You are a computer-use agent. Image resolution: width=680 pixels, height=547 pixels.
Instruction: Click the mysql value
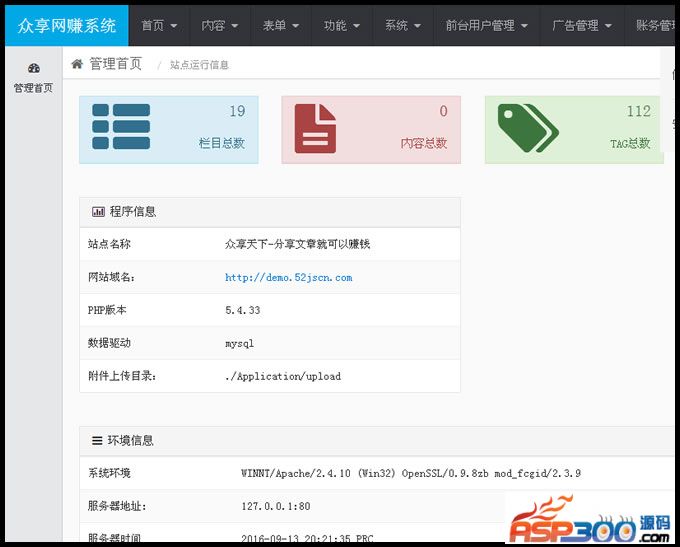[x=239, y=344]
